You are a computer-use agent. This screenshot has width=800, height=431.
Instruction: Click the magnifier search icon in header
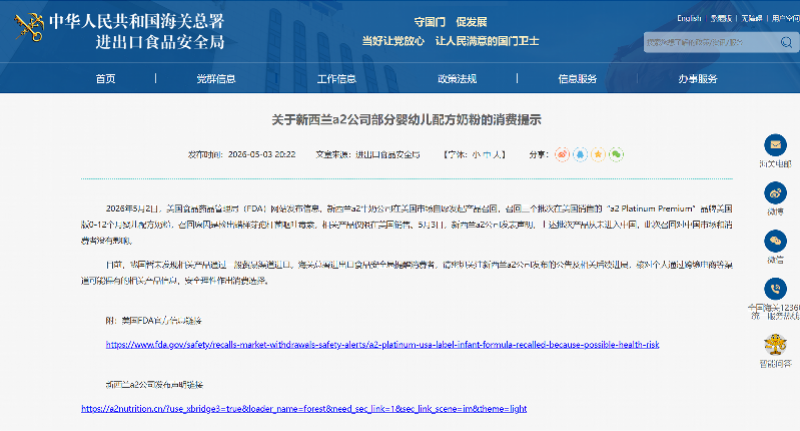coord(786,42)
